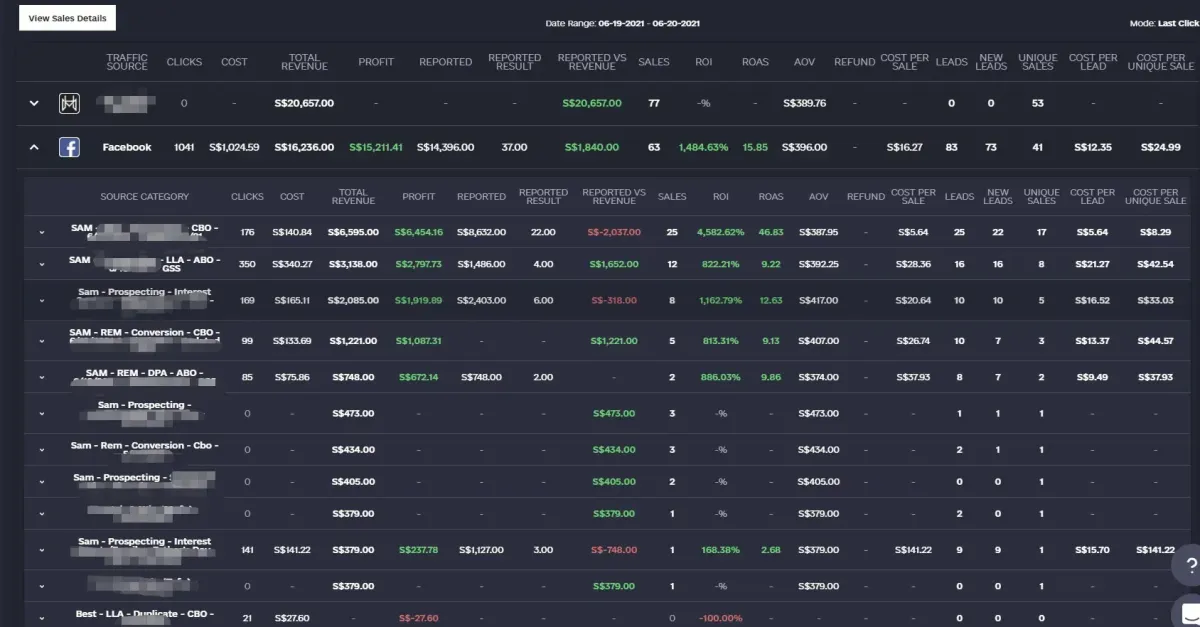Sort by top CLICKS column header
Viewport: 1200px width, 627px height.
tap(184, 62)
